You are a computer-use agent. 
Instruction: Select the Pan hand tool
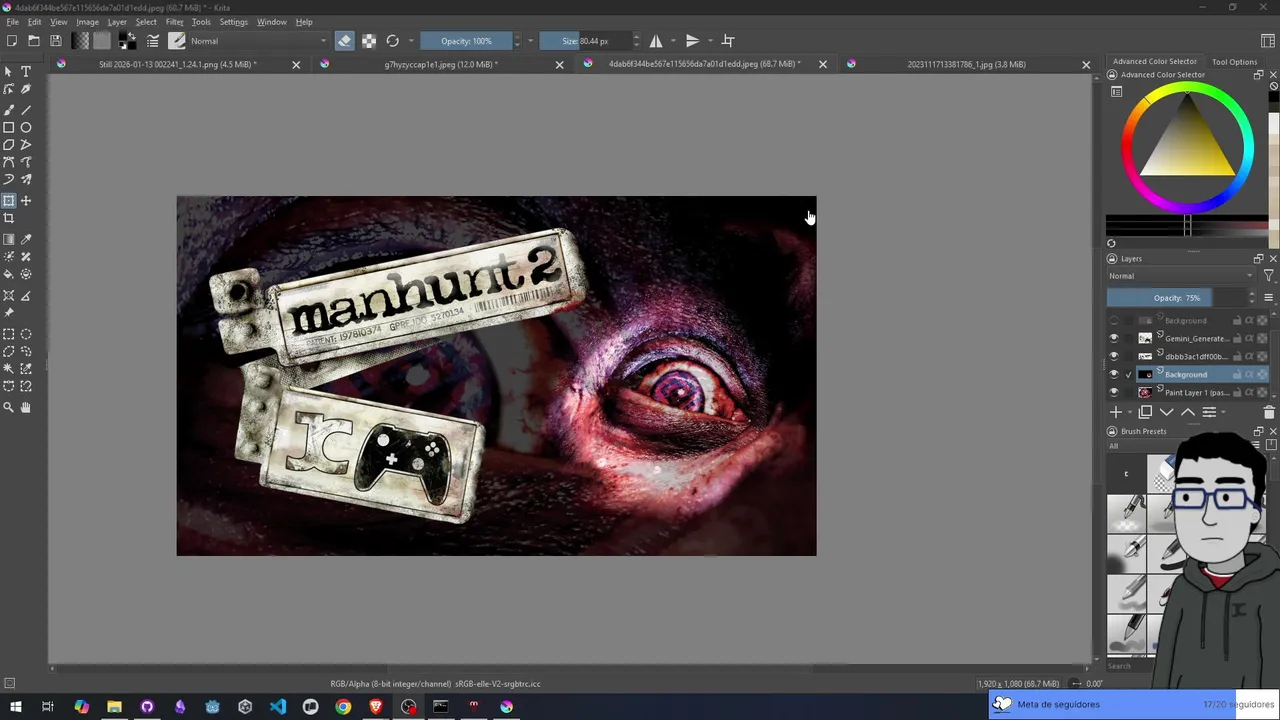point(26,407)
